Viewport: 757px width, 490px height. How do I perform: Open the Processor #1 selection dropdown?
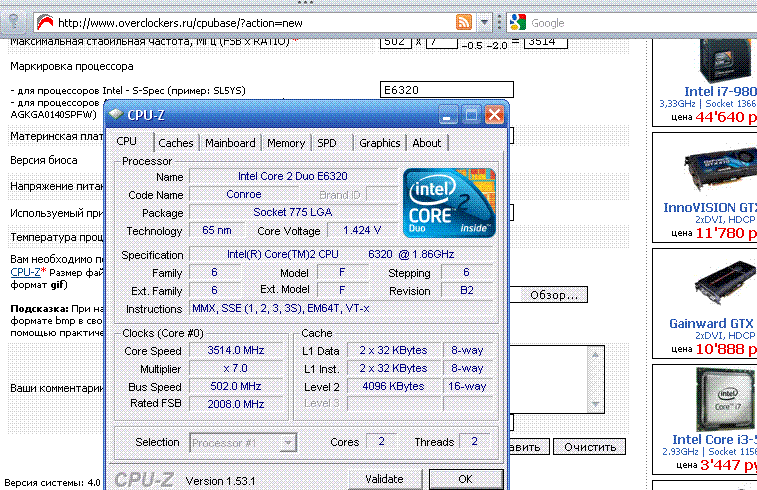point(243,442)
